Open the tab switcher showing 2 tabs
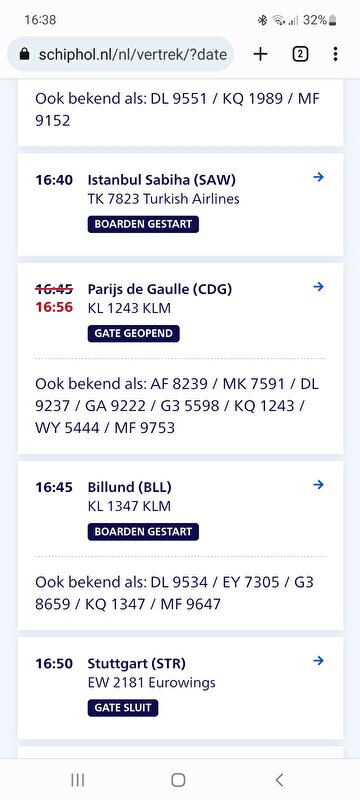The width and height of the screenshot is (360, 800). [300, 54]
